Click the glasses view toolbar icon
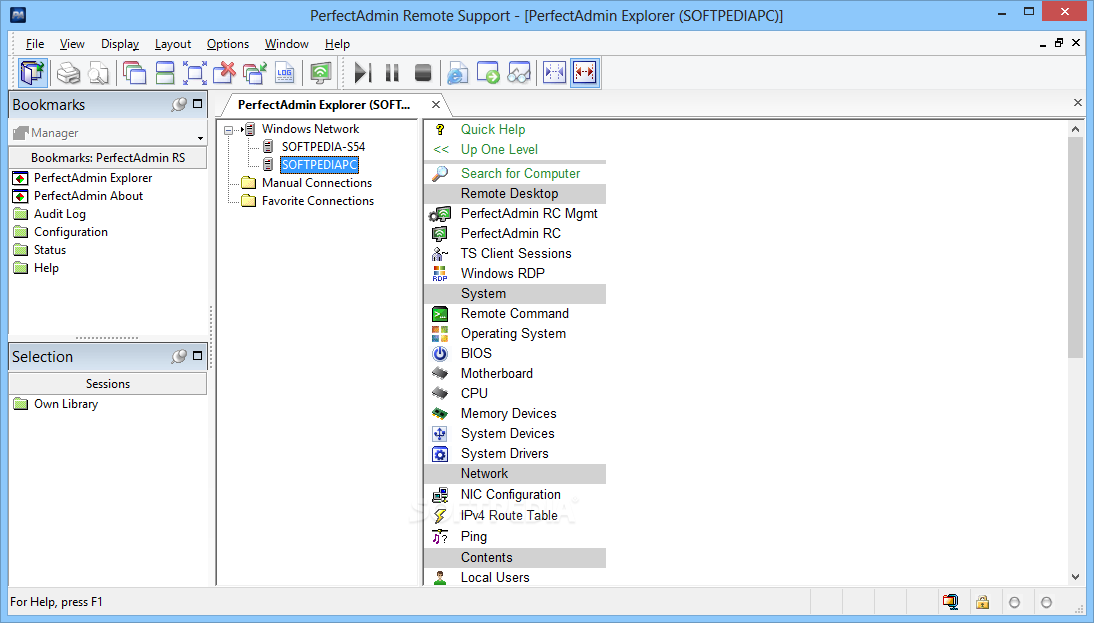 pyautogui.click(x=518, y=73)
